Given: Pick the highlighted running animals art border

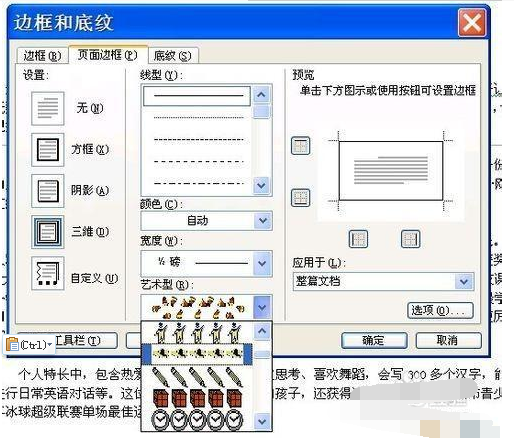Looking at the screenshot, I should [197, 354].
